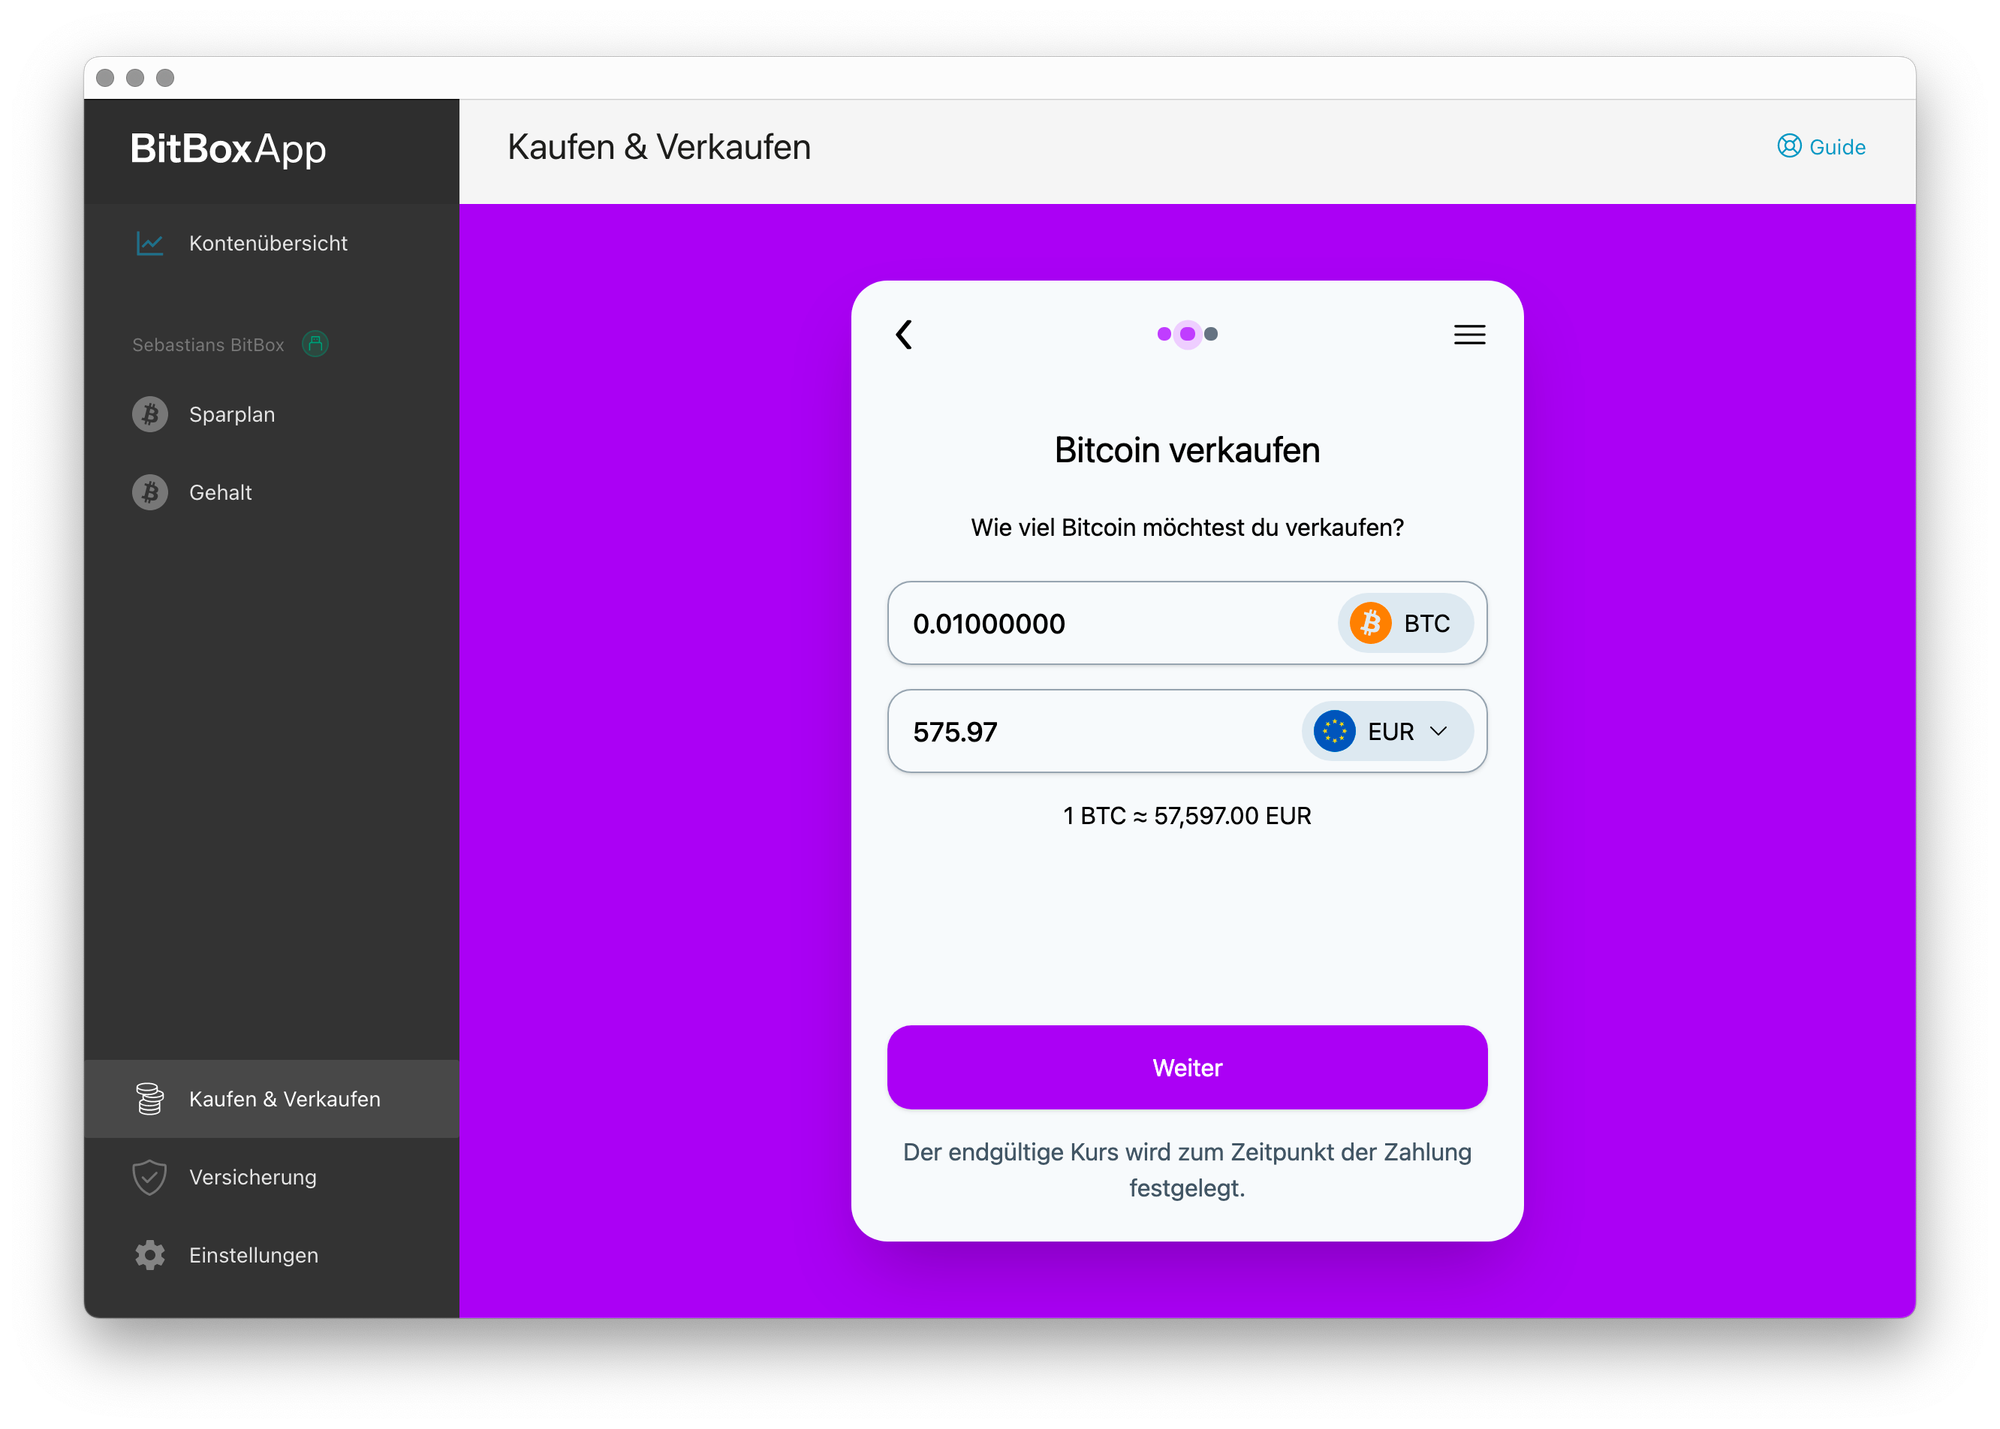Open Kontenübersicht in the sidebar
This screenshot has height=1429, width=2000.
(x=271, y=243)
